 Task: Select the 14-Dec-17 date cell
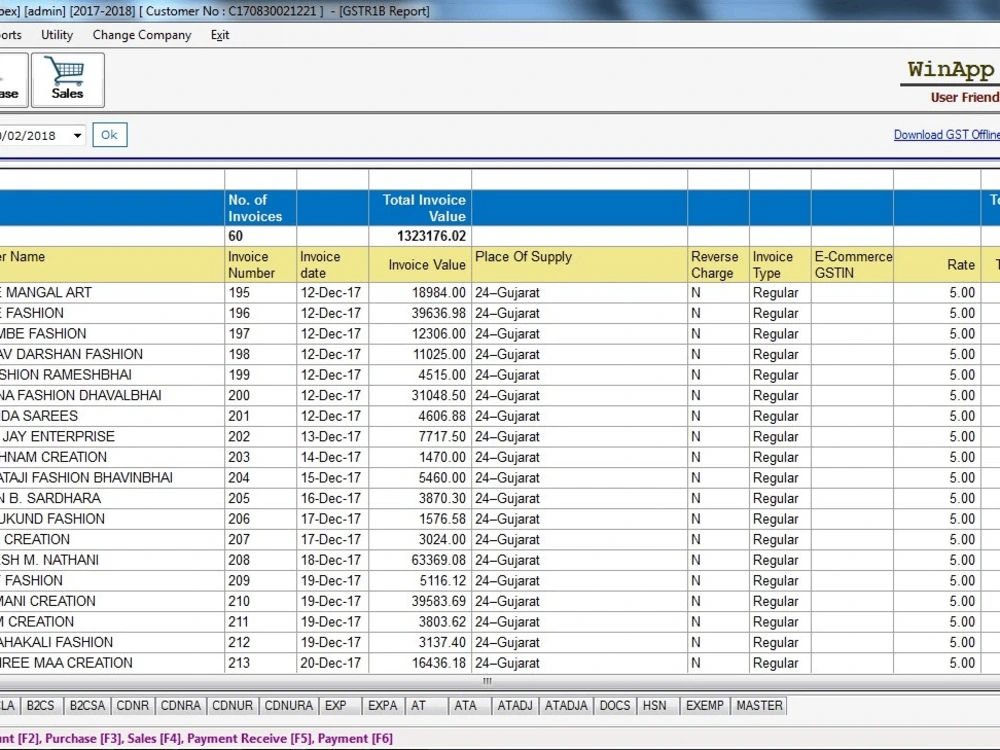coord(332,457)
